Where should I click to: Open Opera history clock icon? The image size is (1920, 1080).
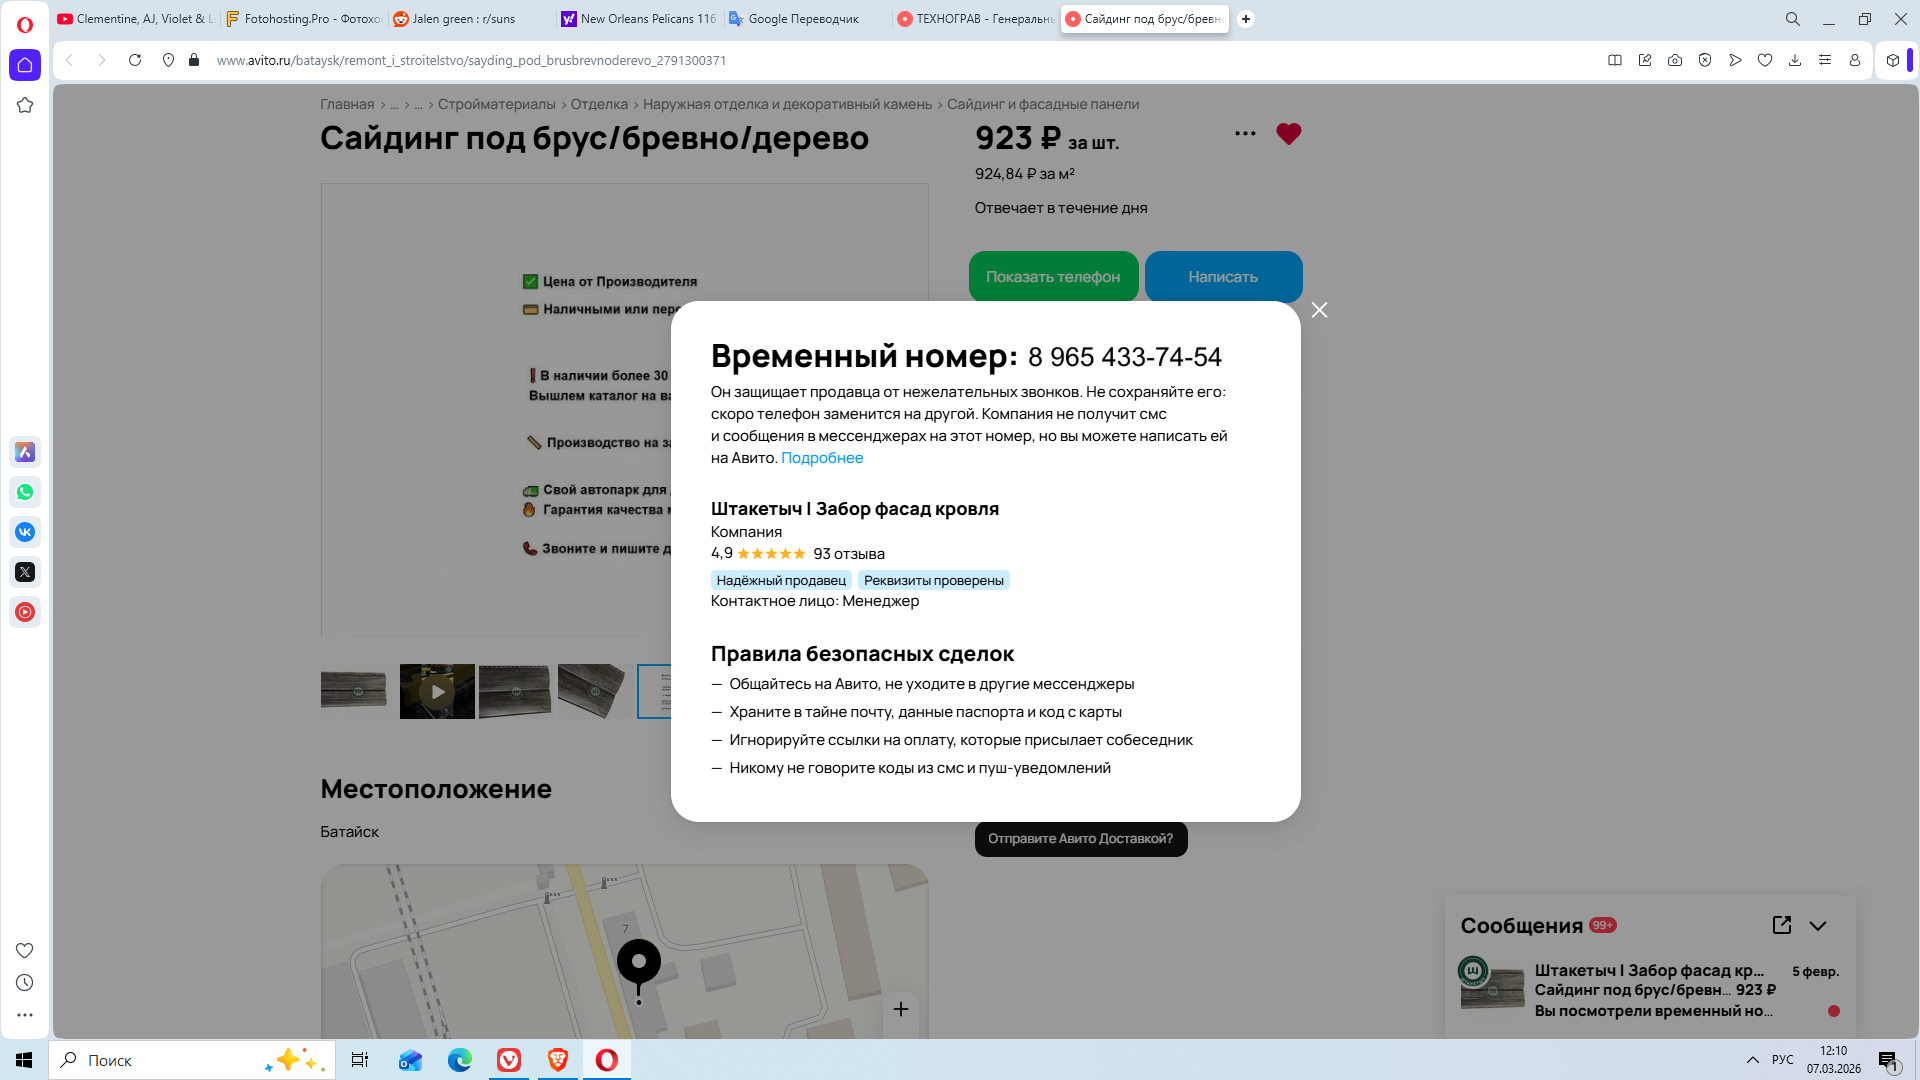tap(25, 983)
